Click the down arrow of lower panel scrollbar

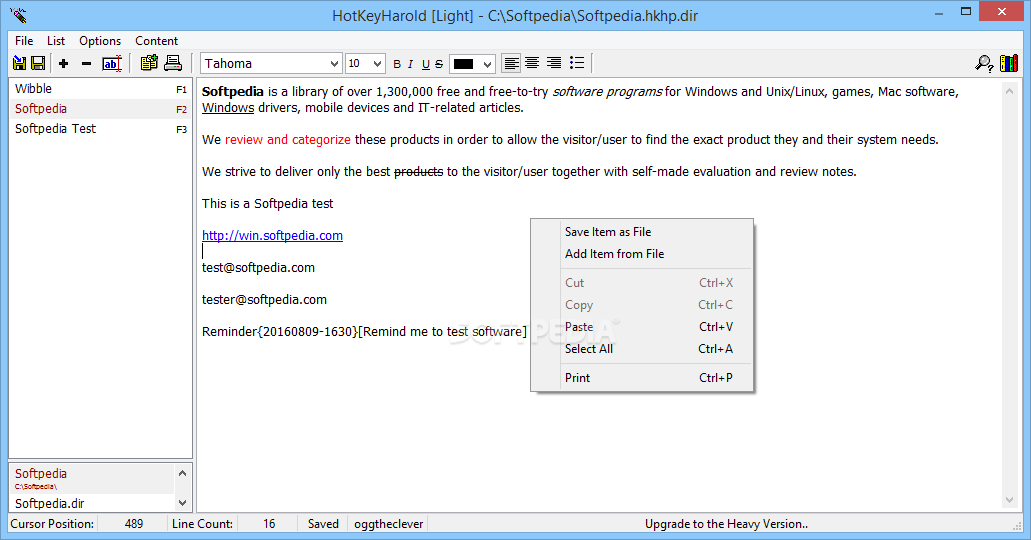(x=182, y=503)
